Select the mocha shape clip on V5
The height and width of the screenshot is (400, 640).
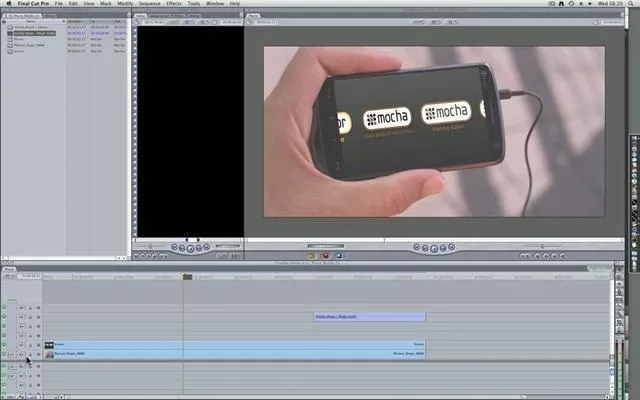[x=370, y=317]
